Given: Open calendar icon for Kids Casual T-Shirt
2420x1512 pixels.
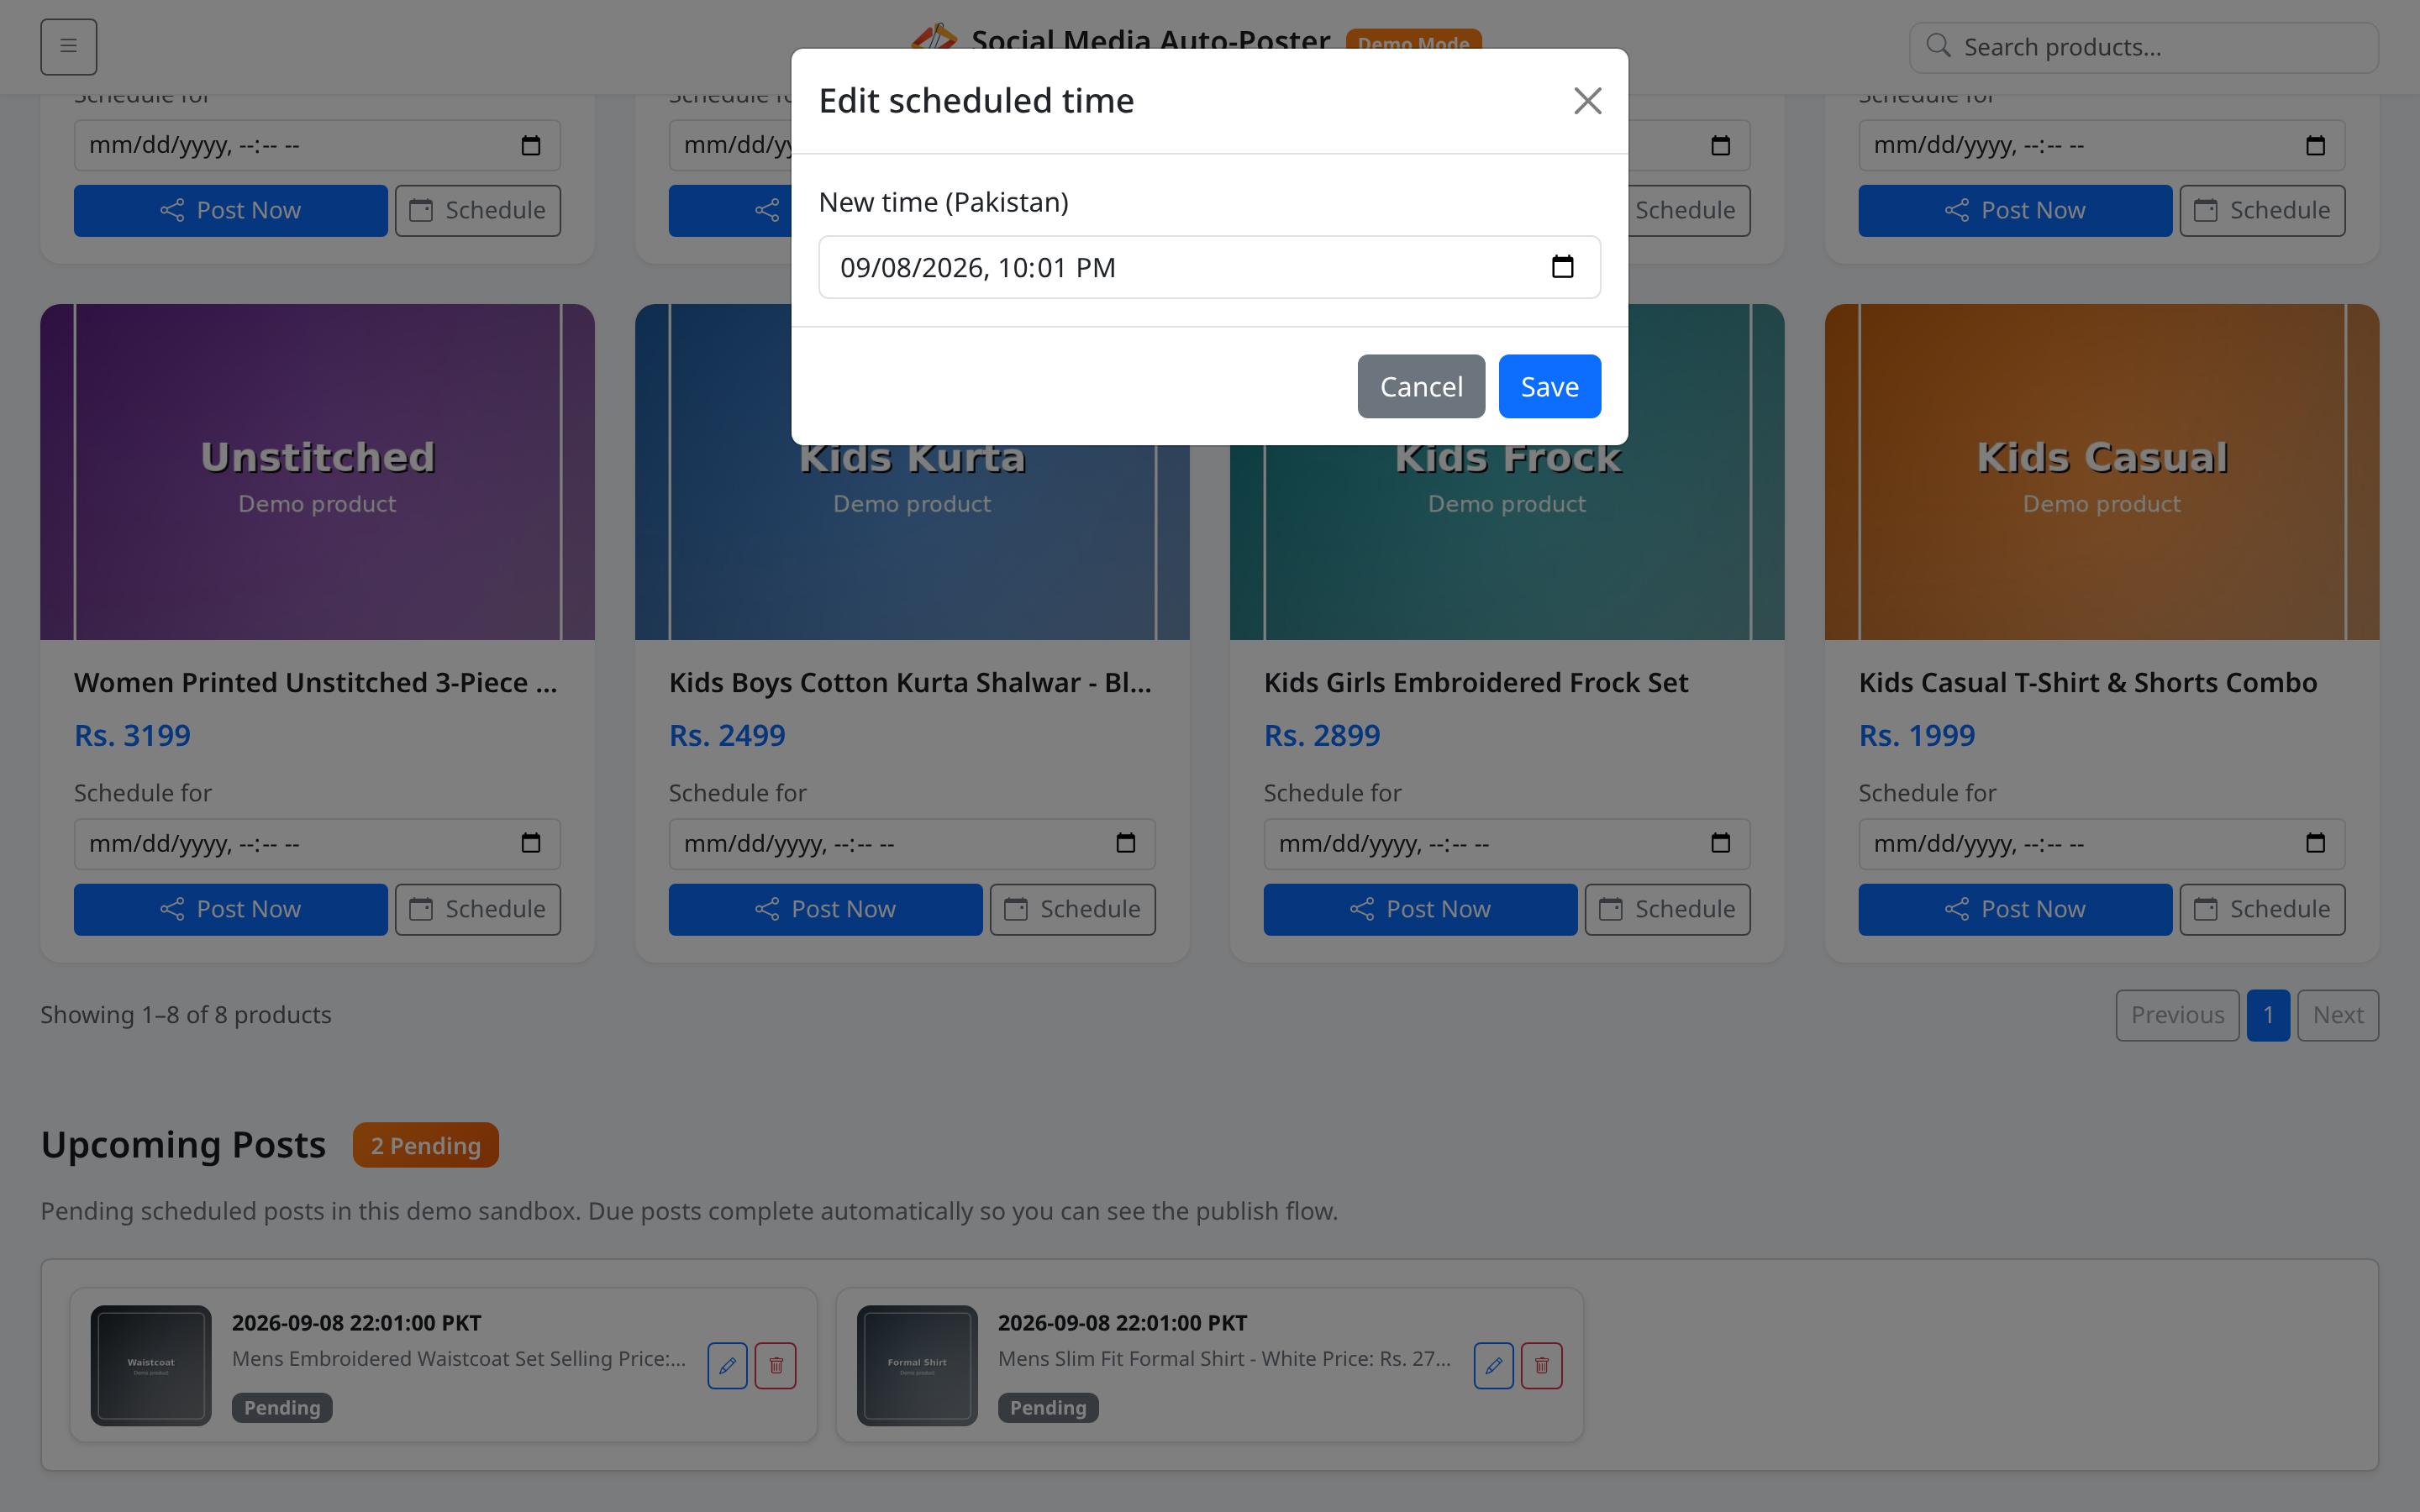Looking at the screenshot, I should tap(2316, 843).
